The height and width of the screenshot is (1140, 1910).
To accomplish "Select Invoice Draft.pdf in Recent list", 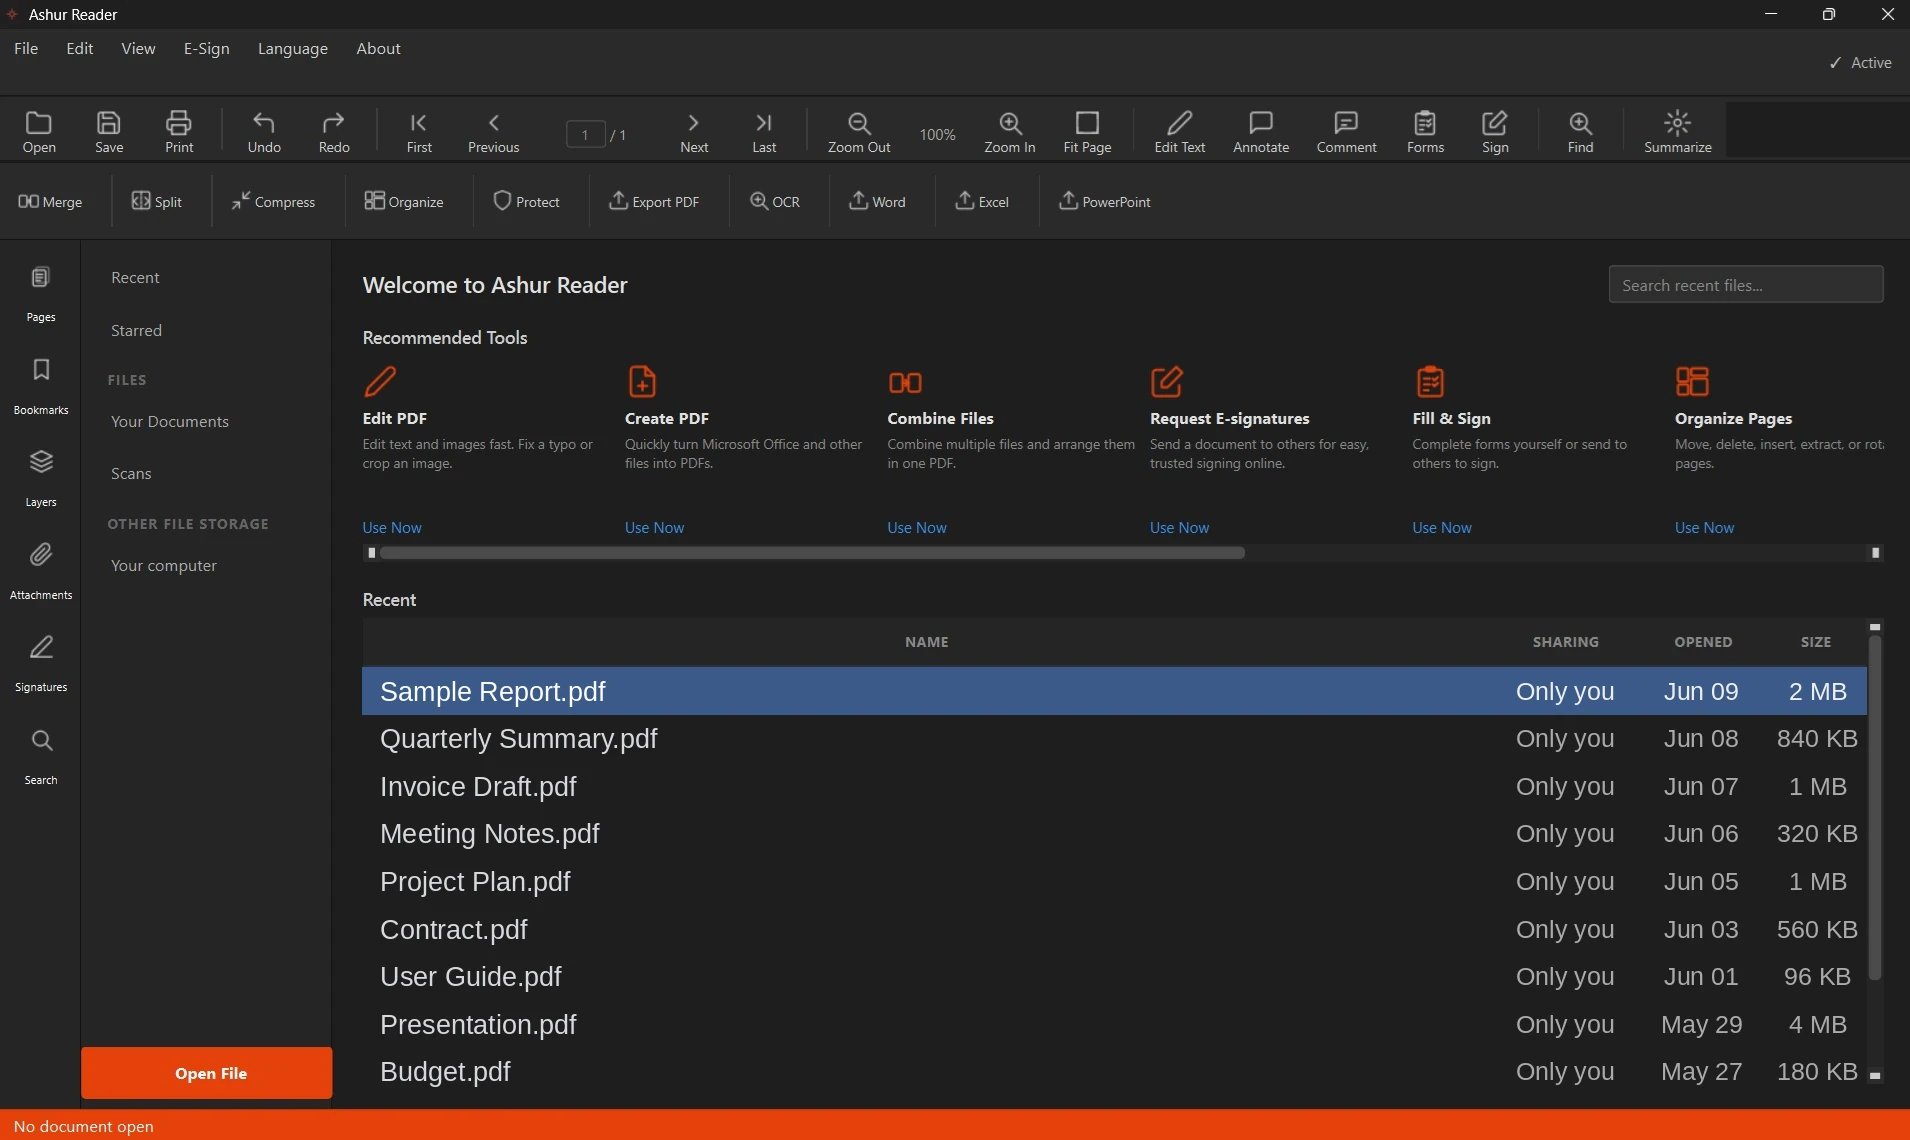I will (1114, 787).
